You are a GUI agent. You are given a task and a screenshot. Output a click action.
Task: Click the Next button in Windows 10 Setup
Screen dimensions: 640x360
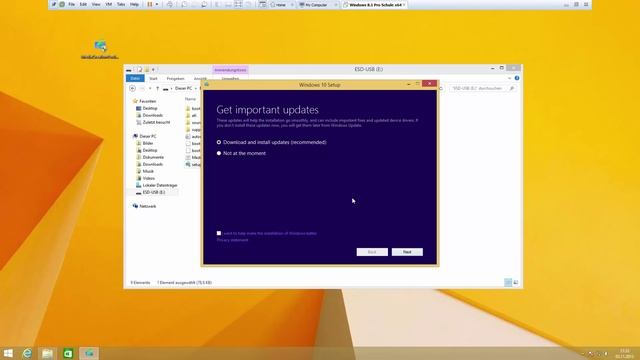point(407,252)
